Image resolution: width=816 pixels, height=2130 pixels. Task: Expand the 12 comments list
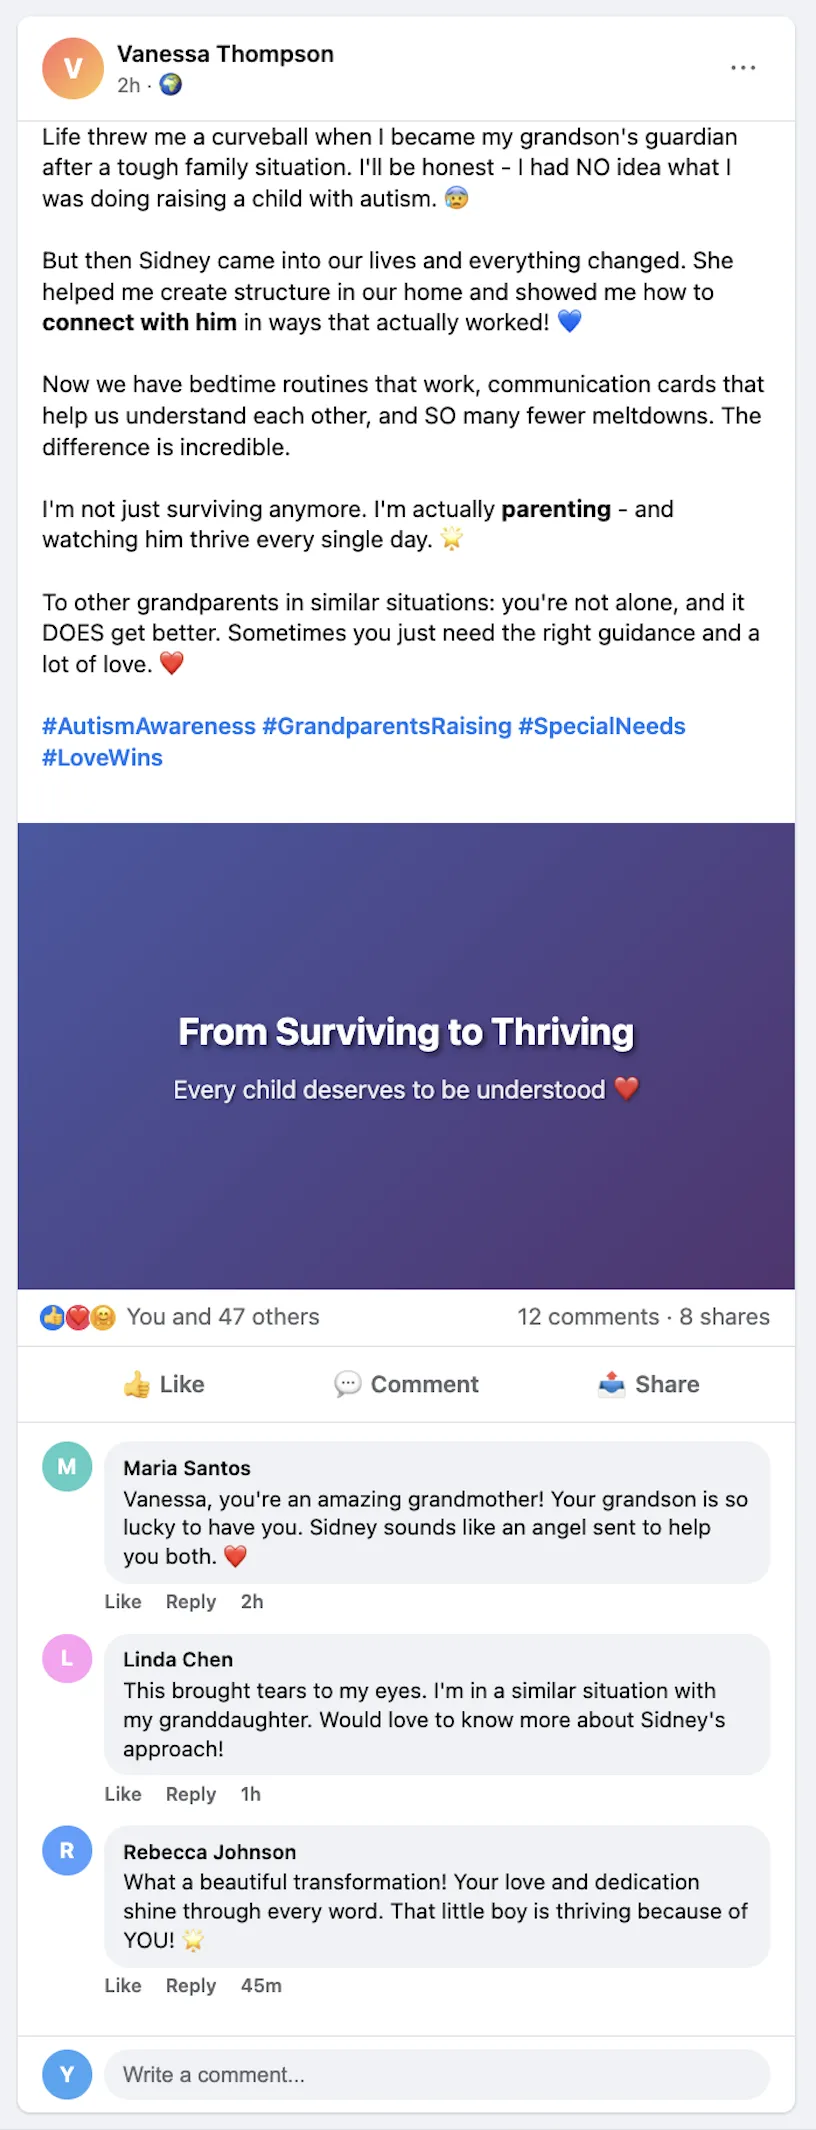click(588, 1317)
